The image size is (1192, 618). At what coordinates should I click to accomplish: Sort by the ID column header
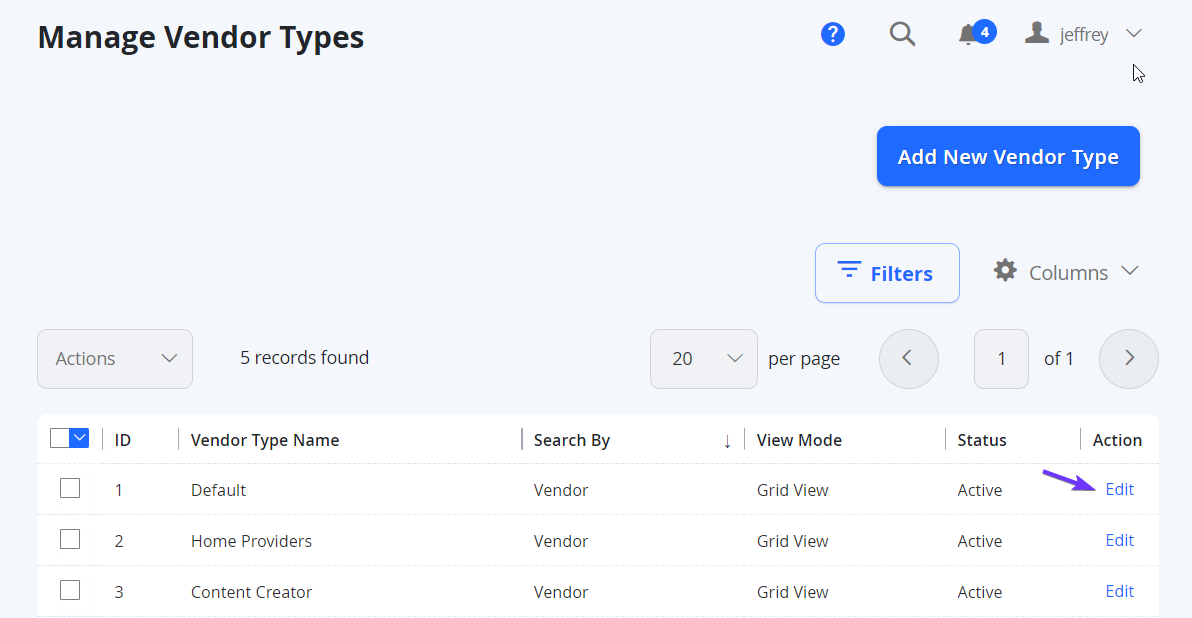[123, 440]
